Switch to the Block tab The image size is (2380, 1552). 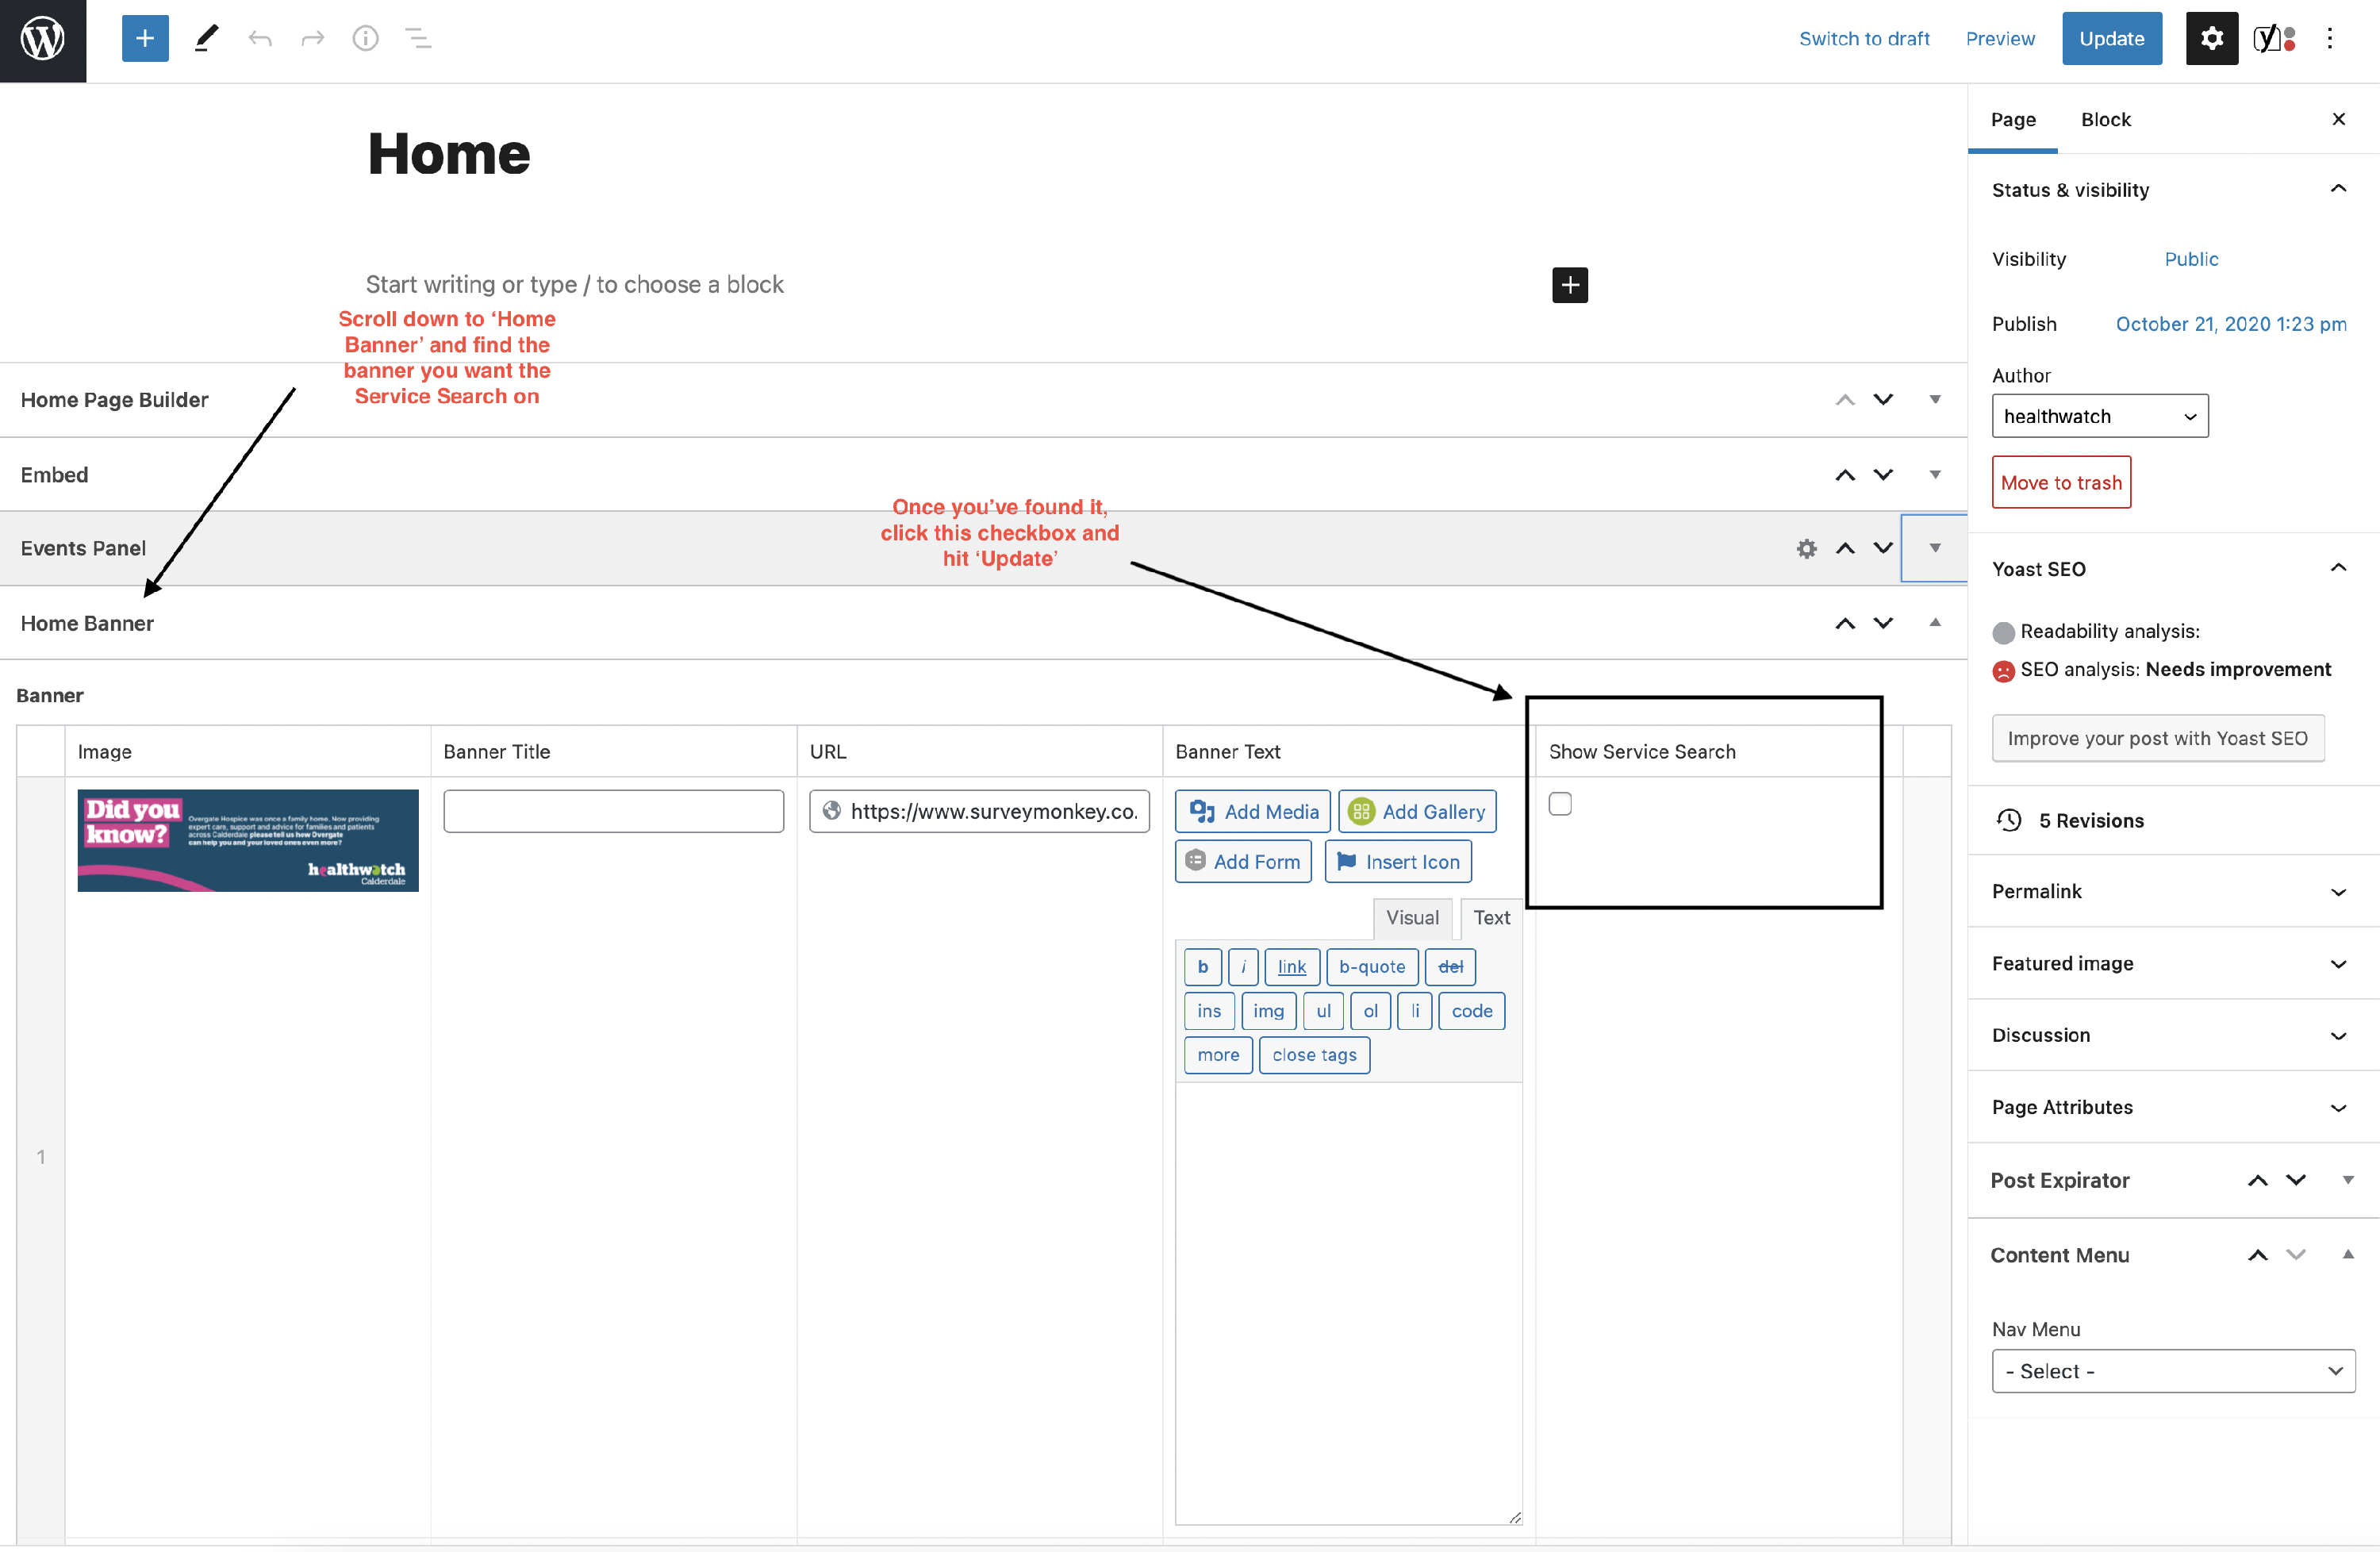[x=2105, y=119]
